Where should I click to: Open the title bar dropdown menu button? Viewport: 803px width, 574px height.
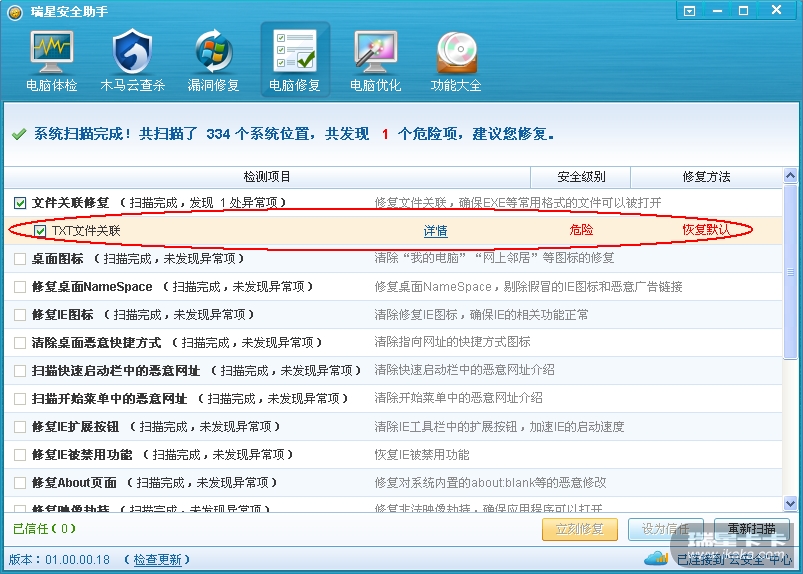pyautogui.click(x=690, y=11)
